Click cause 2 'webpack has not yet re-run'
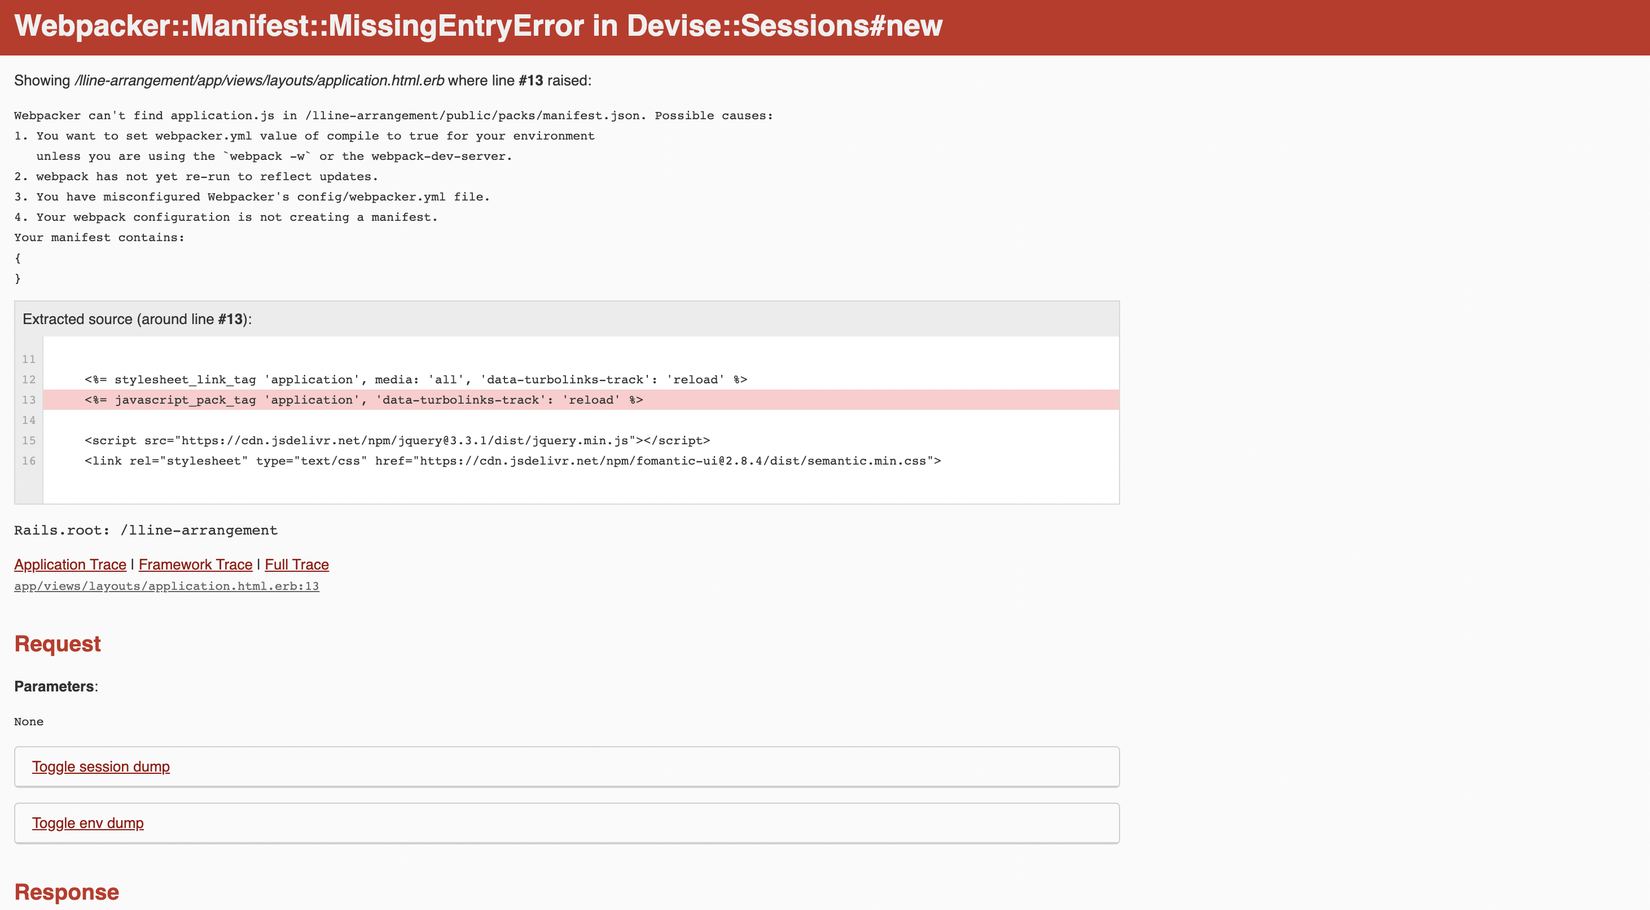Image resolution: width=1650 pixels, height=910 pixels. click(x=196, y=177)
